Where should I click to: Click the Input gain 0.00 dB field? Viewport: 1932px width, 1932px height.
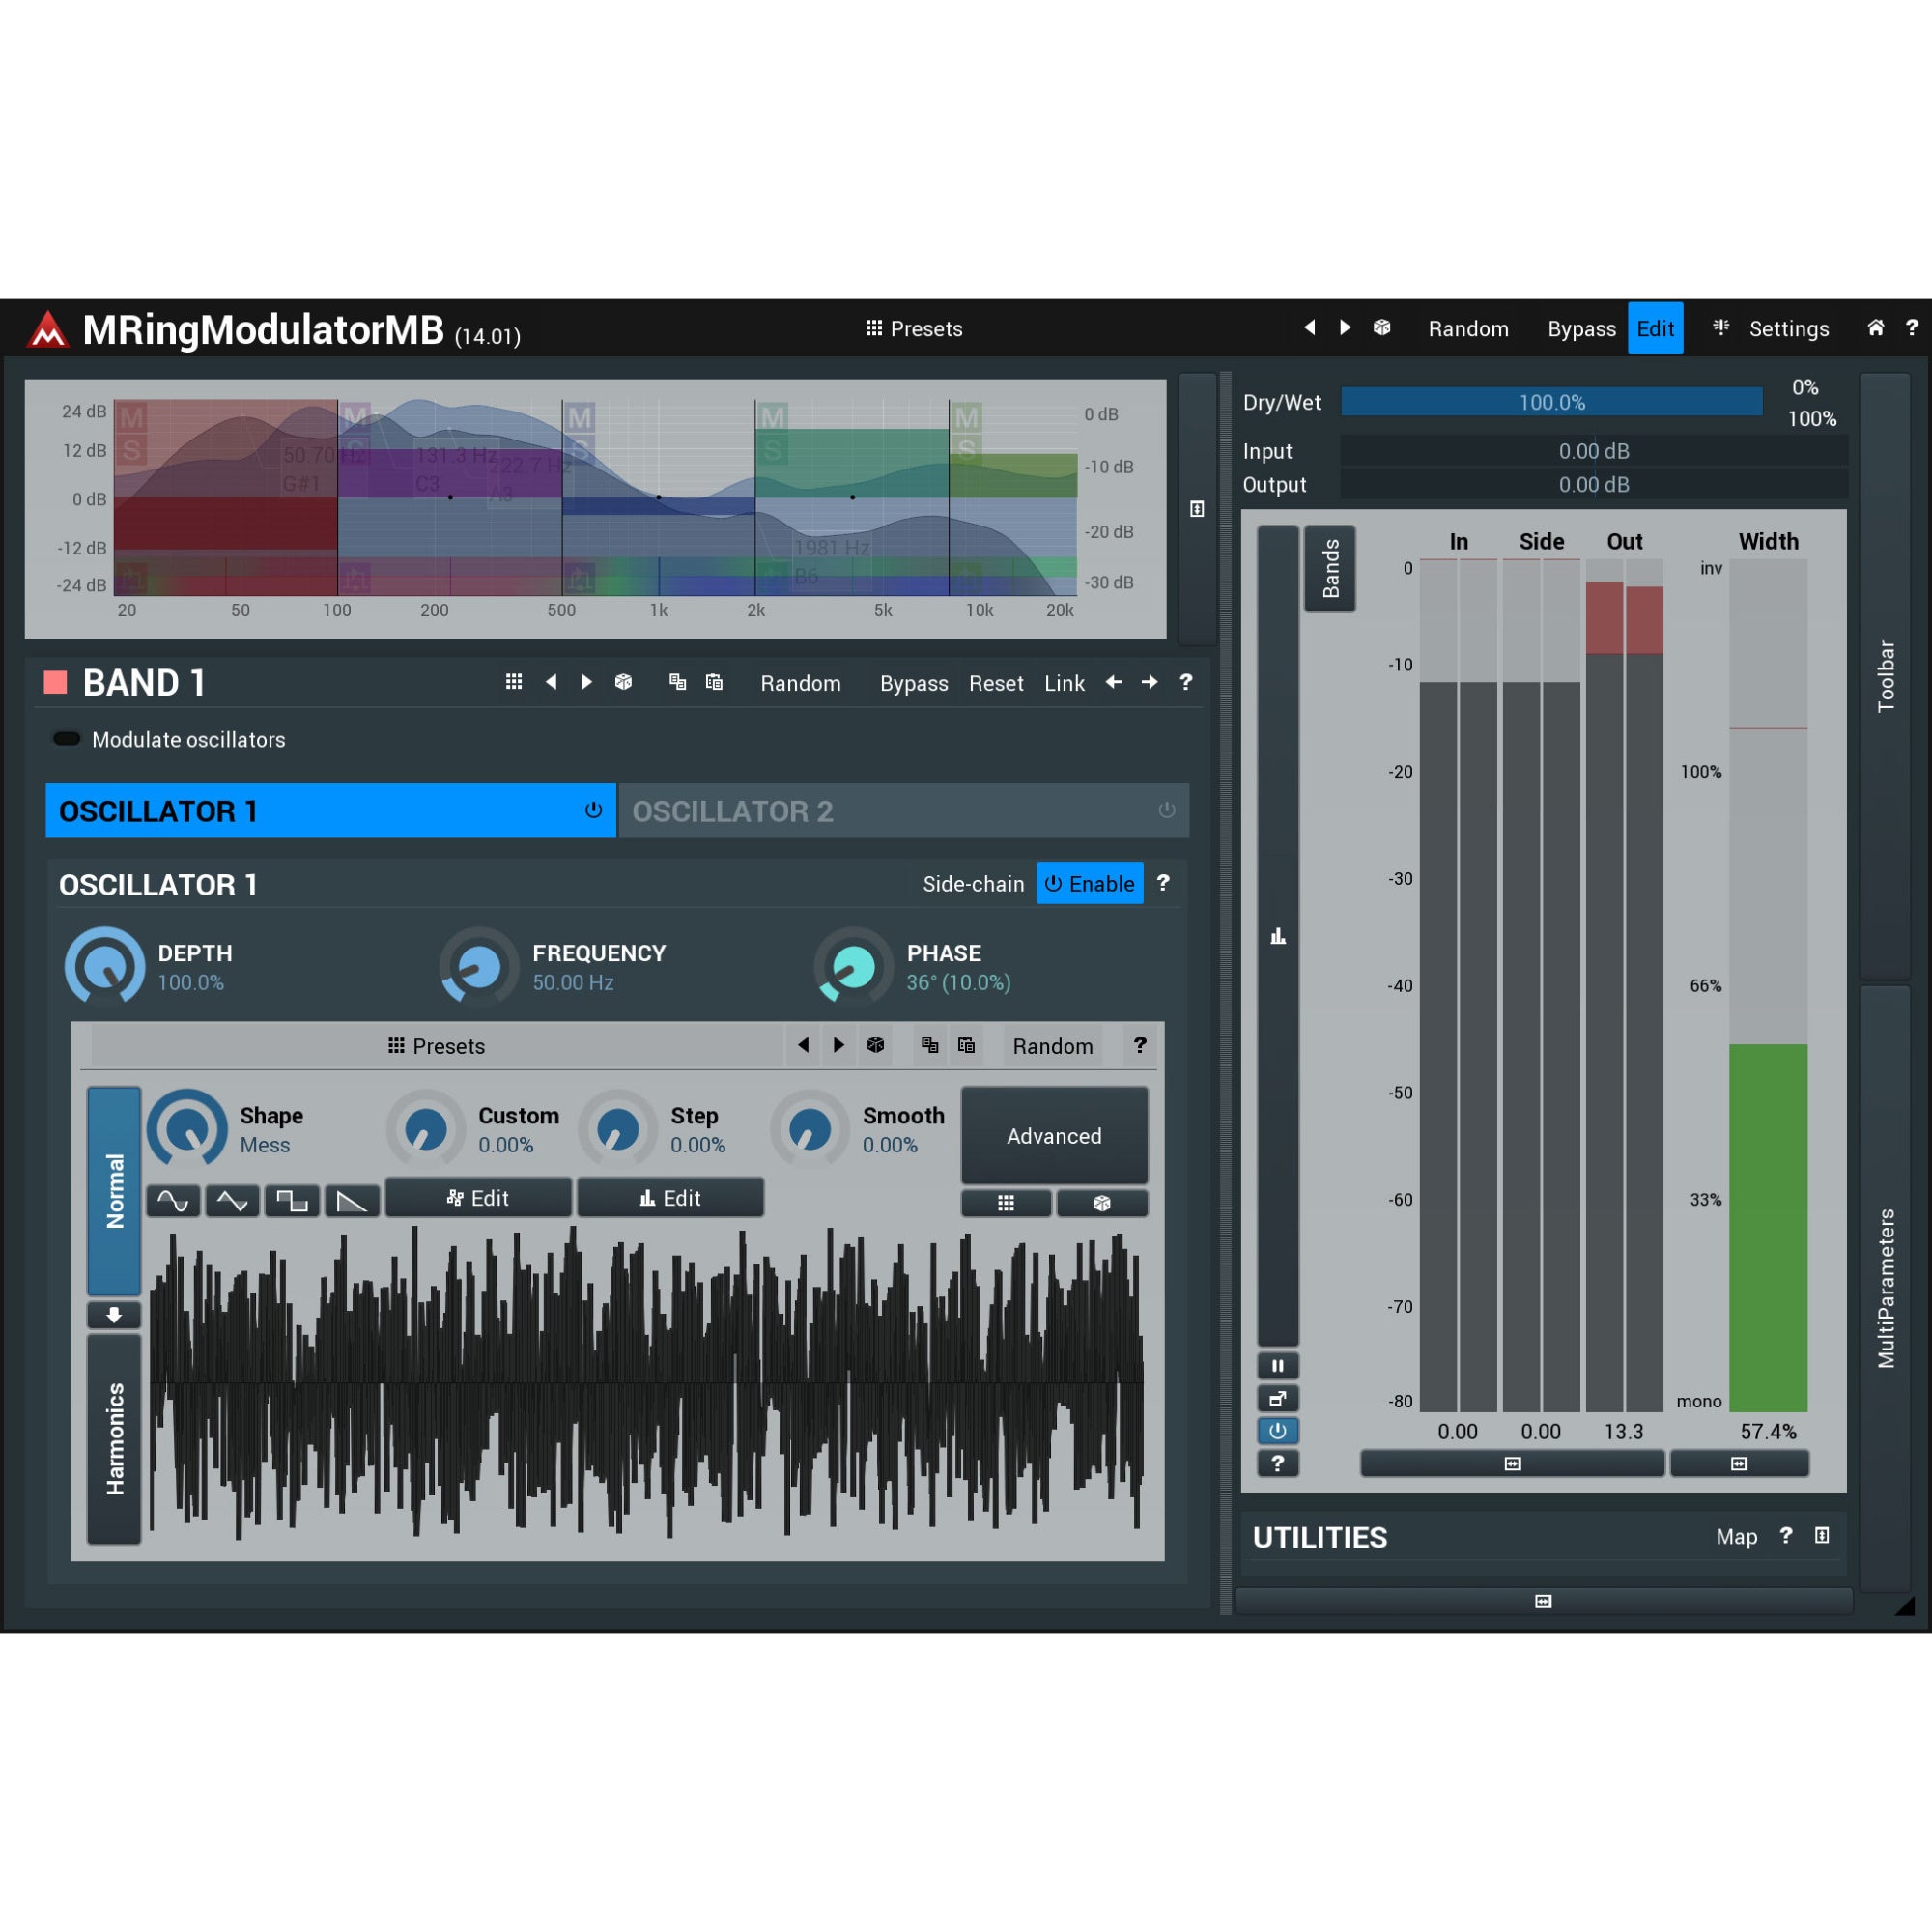[1594, 451]
